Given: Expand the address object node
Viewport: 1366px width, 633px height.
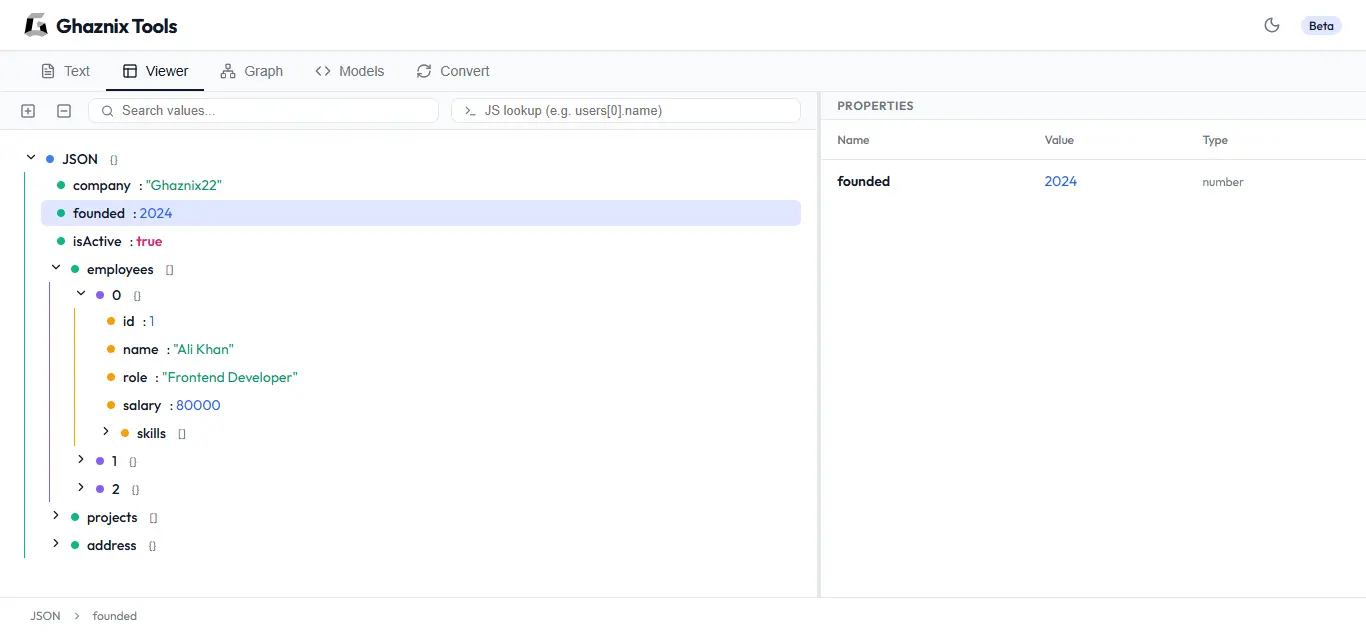Looking at the screenshot, I should [x=56, y=545].
